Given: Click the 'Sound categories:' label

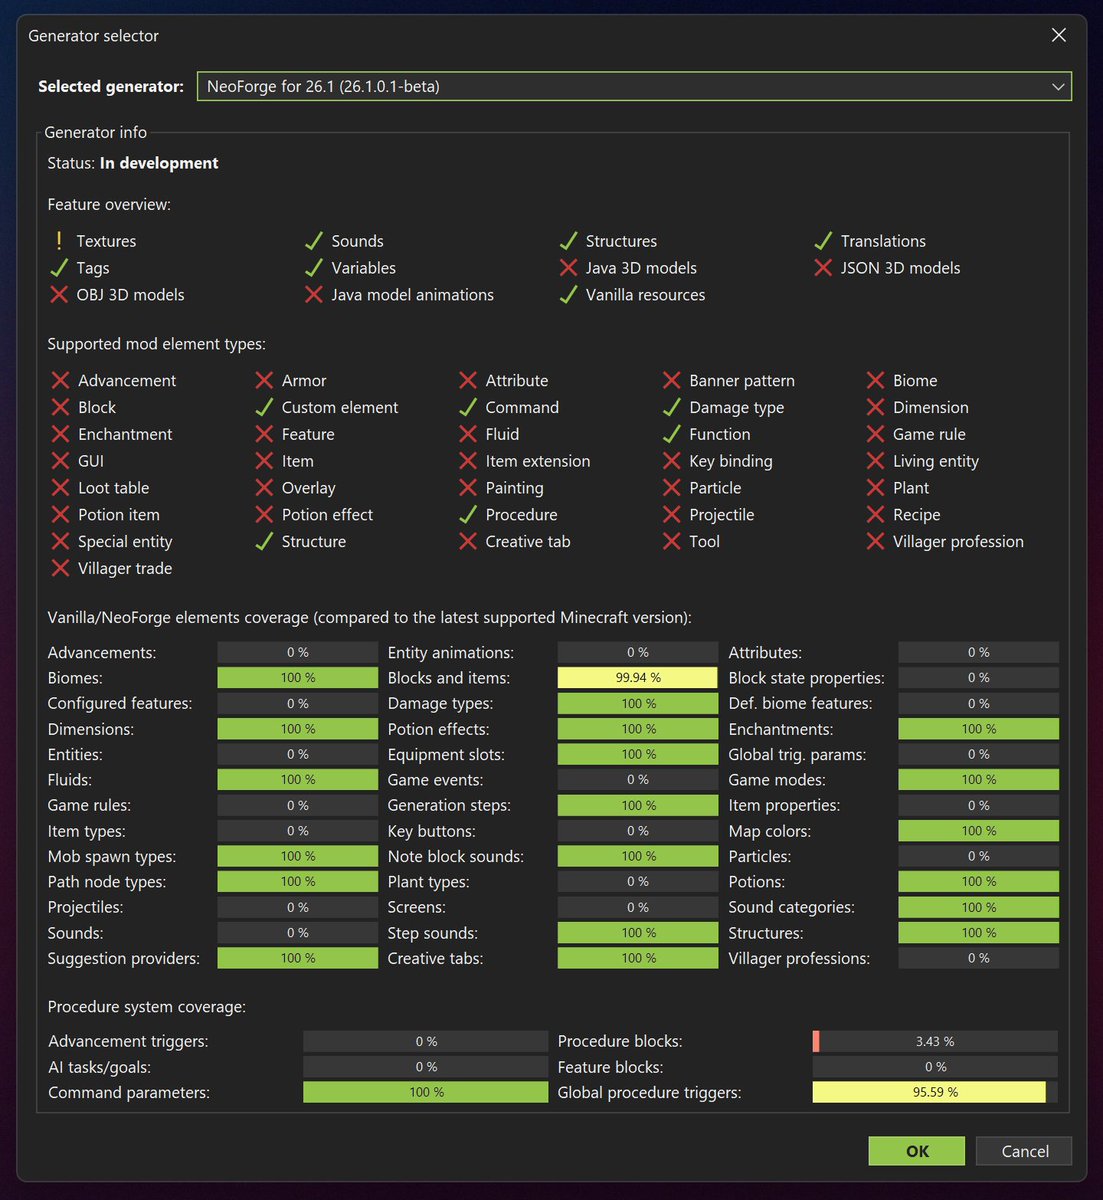Looking at the screenshot, I should [791, 907].
